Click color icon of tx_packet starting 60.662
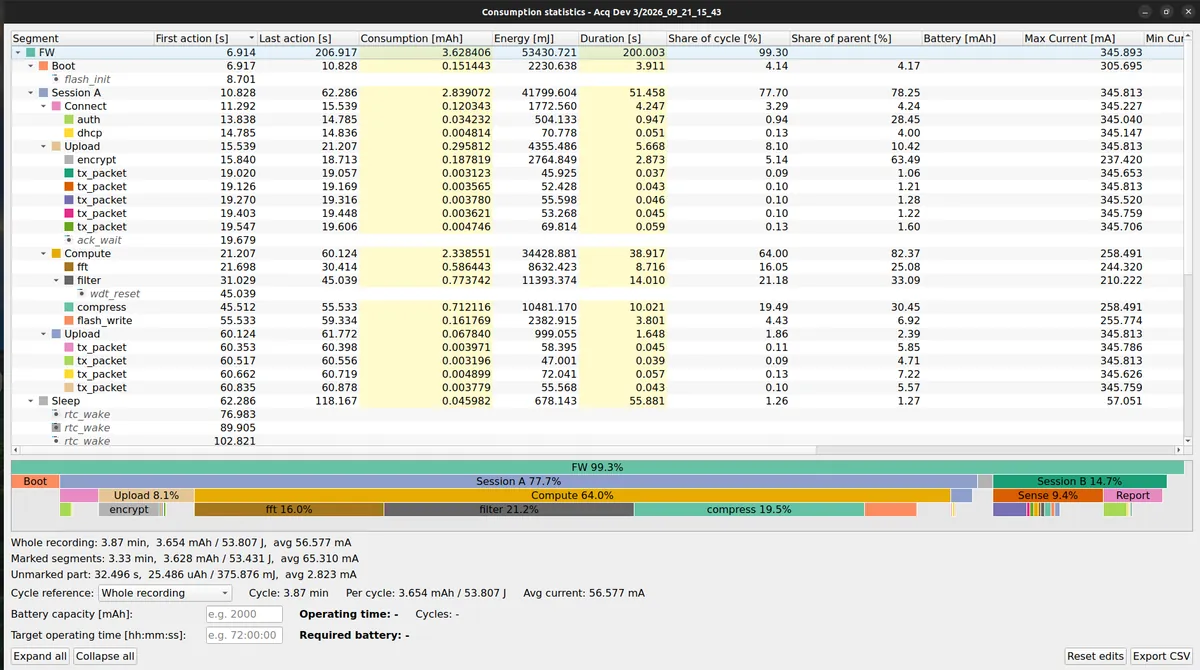Screen dimensions: 1200x670 [x=69, y=374]
